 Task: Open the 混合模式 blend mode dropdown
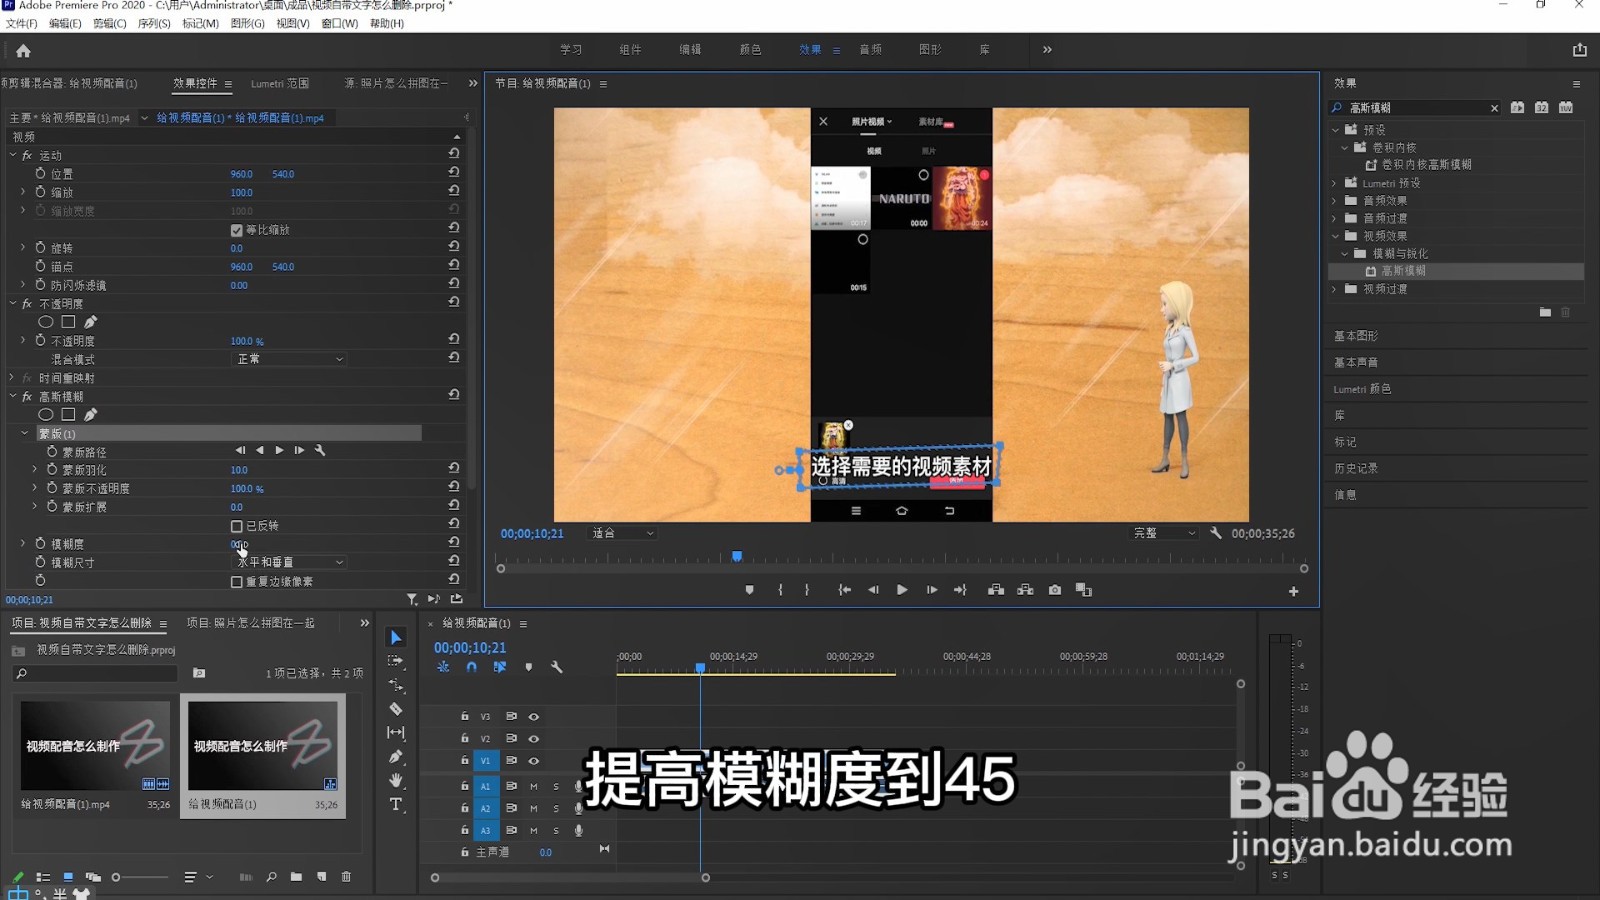click(x=289, y=359)
